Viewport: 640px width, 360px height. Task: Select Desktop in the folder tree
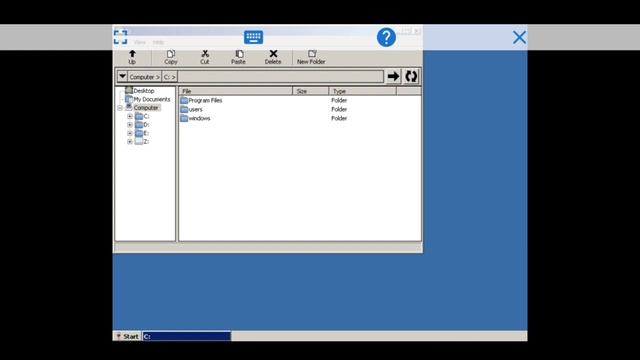coord(144,91)
